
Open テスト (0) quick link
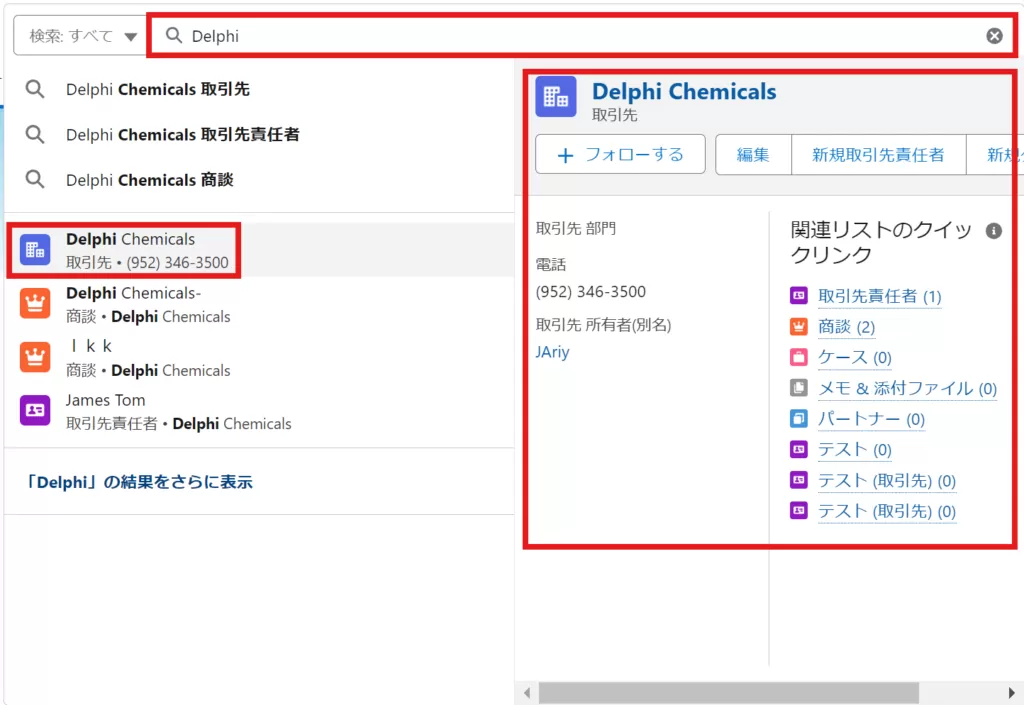pyautogui.click(x=855, y=450)
